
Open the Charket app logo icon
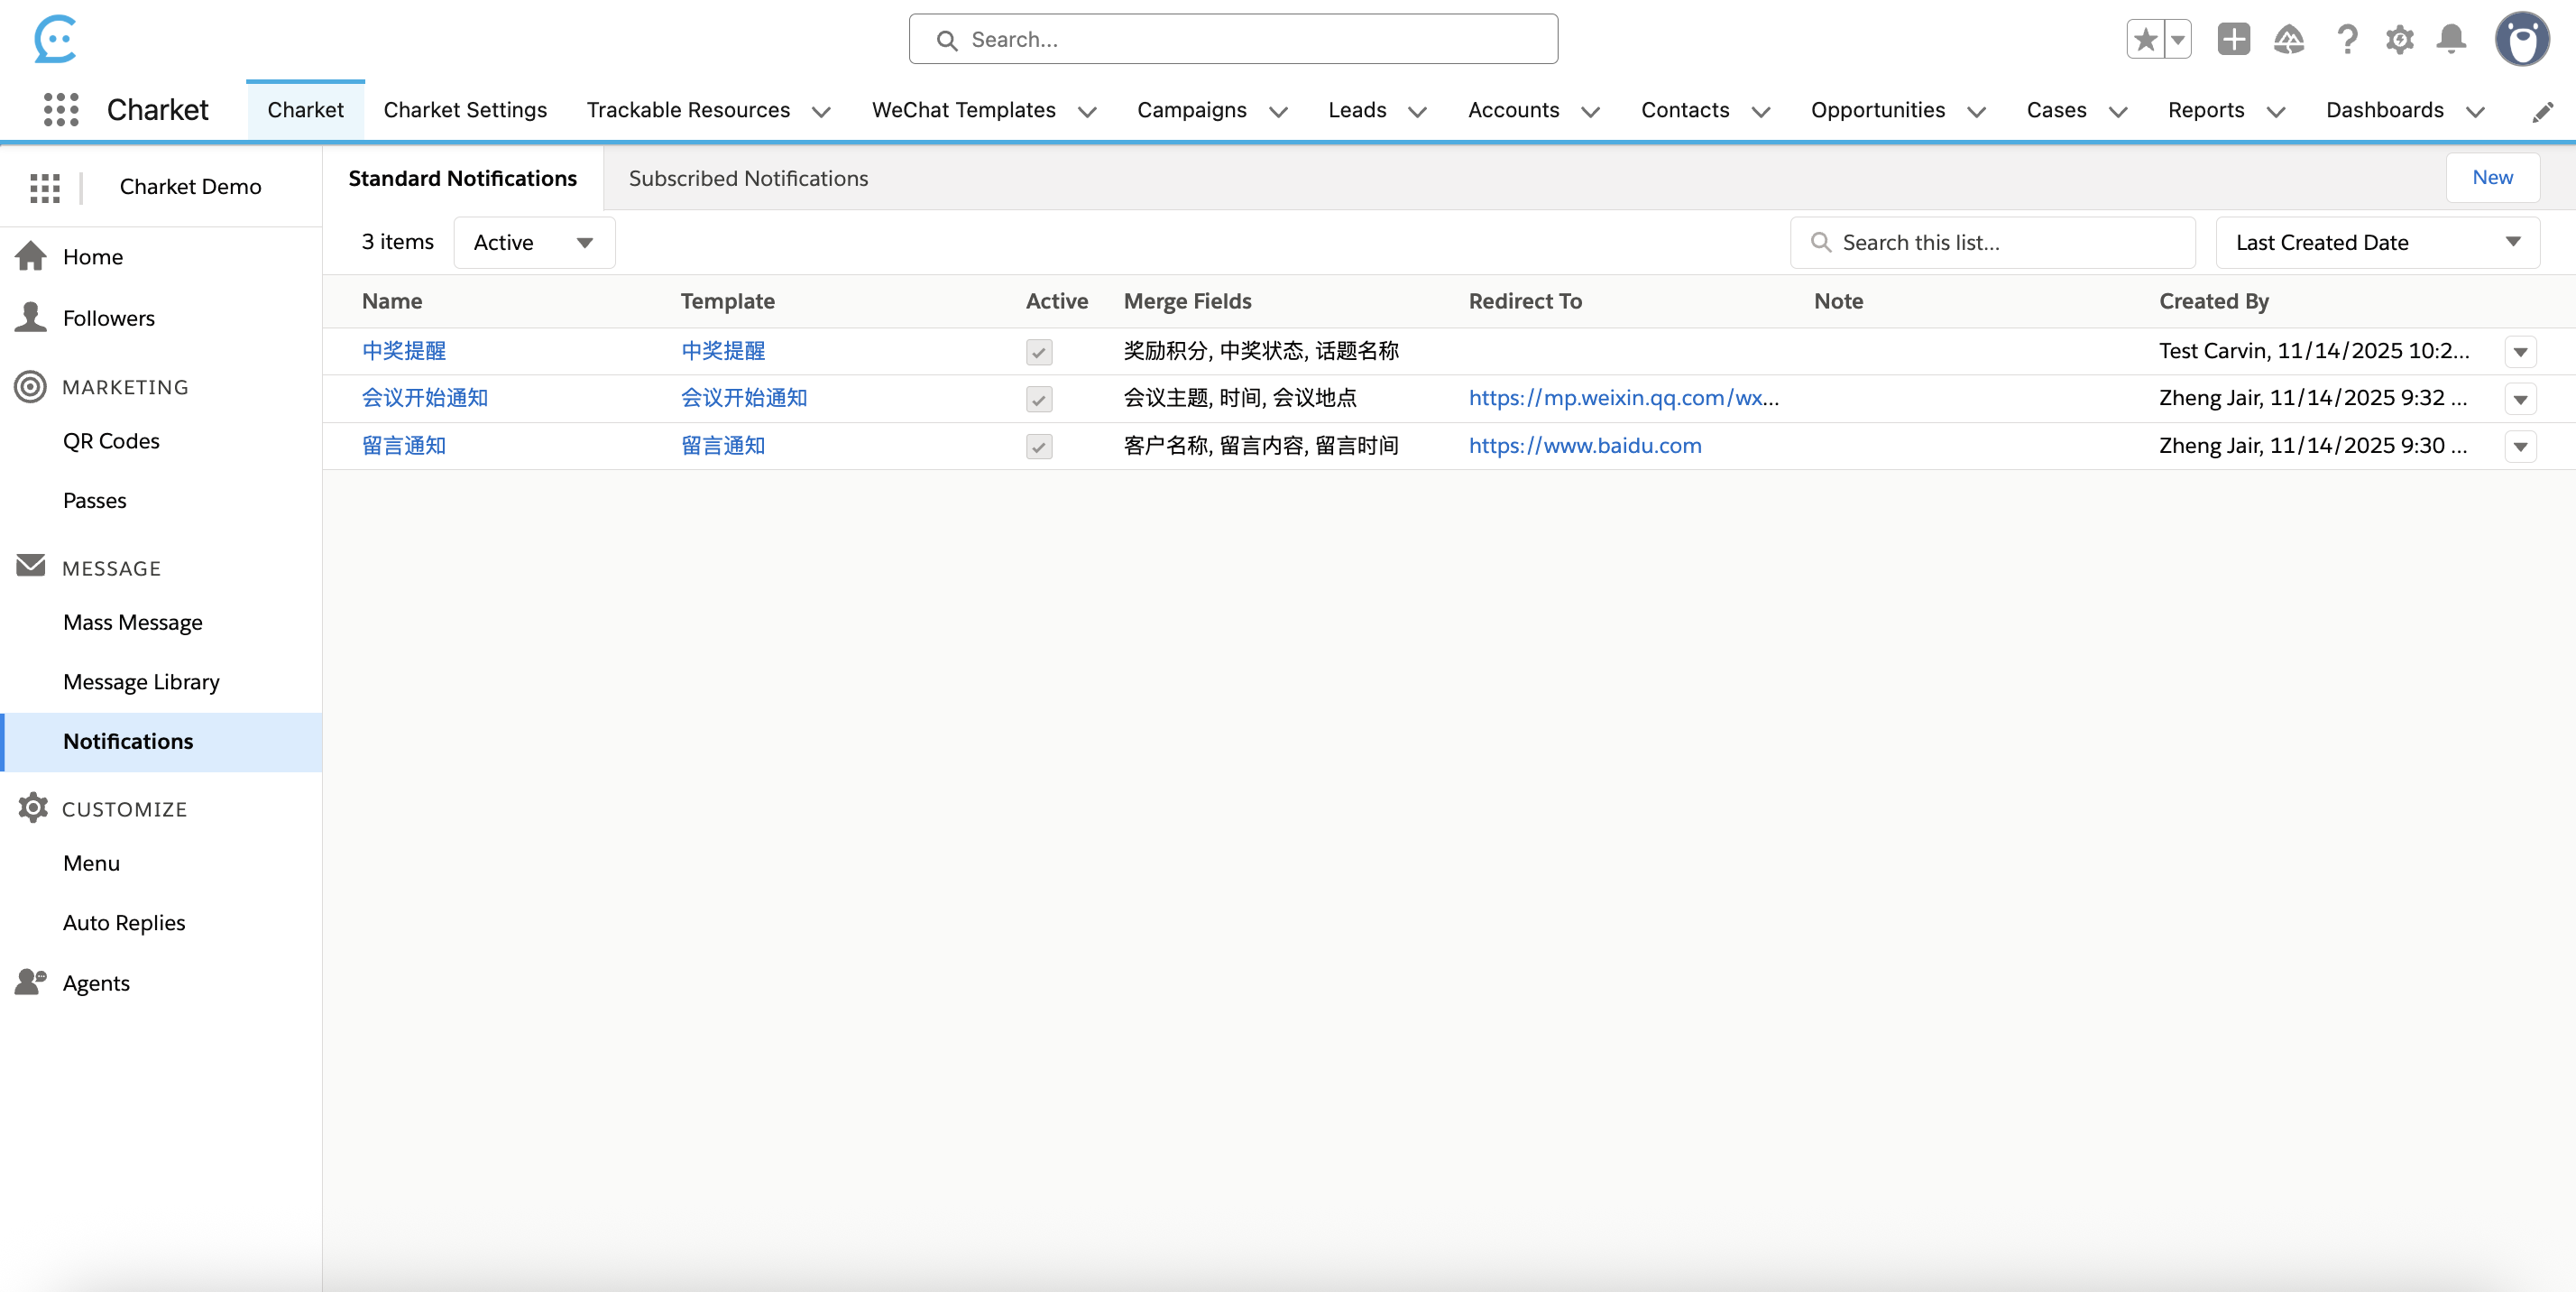tap(55, 39)
